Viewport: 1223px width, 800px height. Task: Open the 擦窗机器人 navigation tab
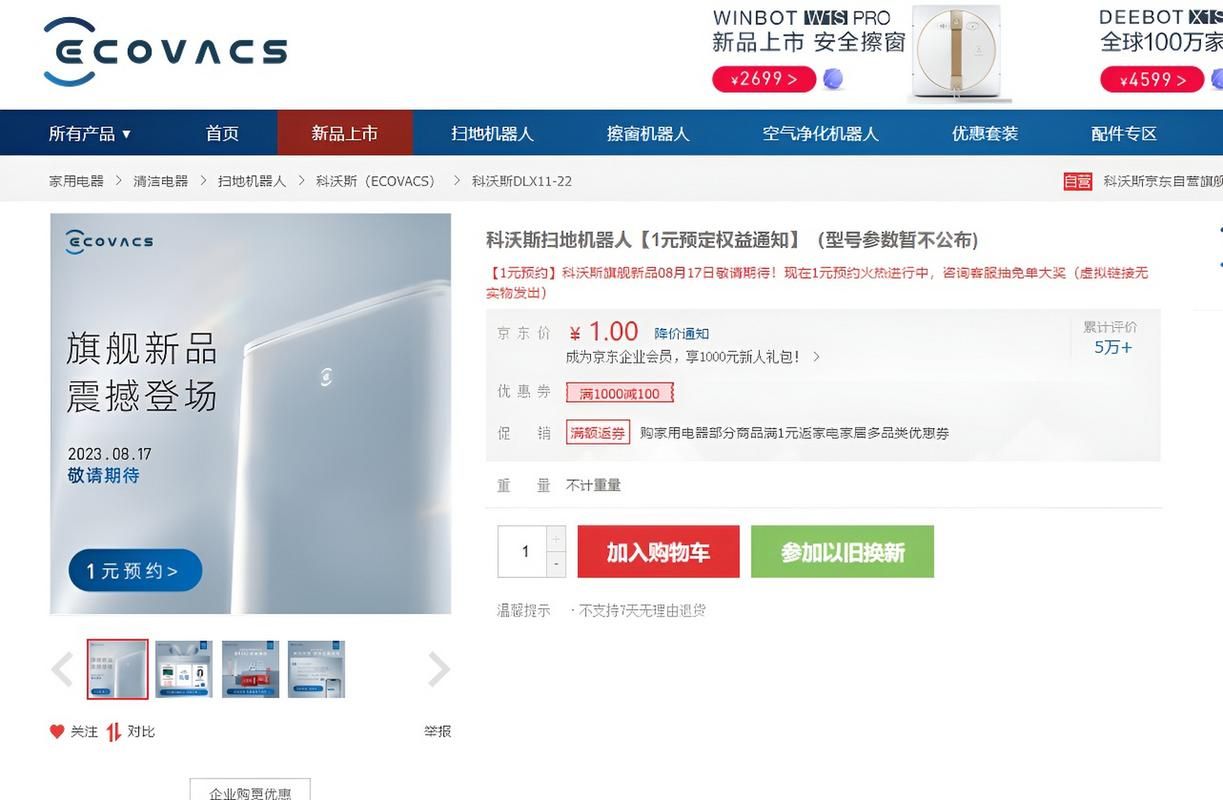(x=648, y=133)
